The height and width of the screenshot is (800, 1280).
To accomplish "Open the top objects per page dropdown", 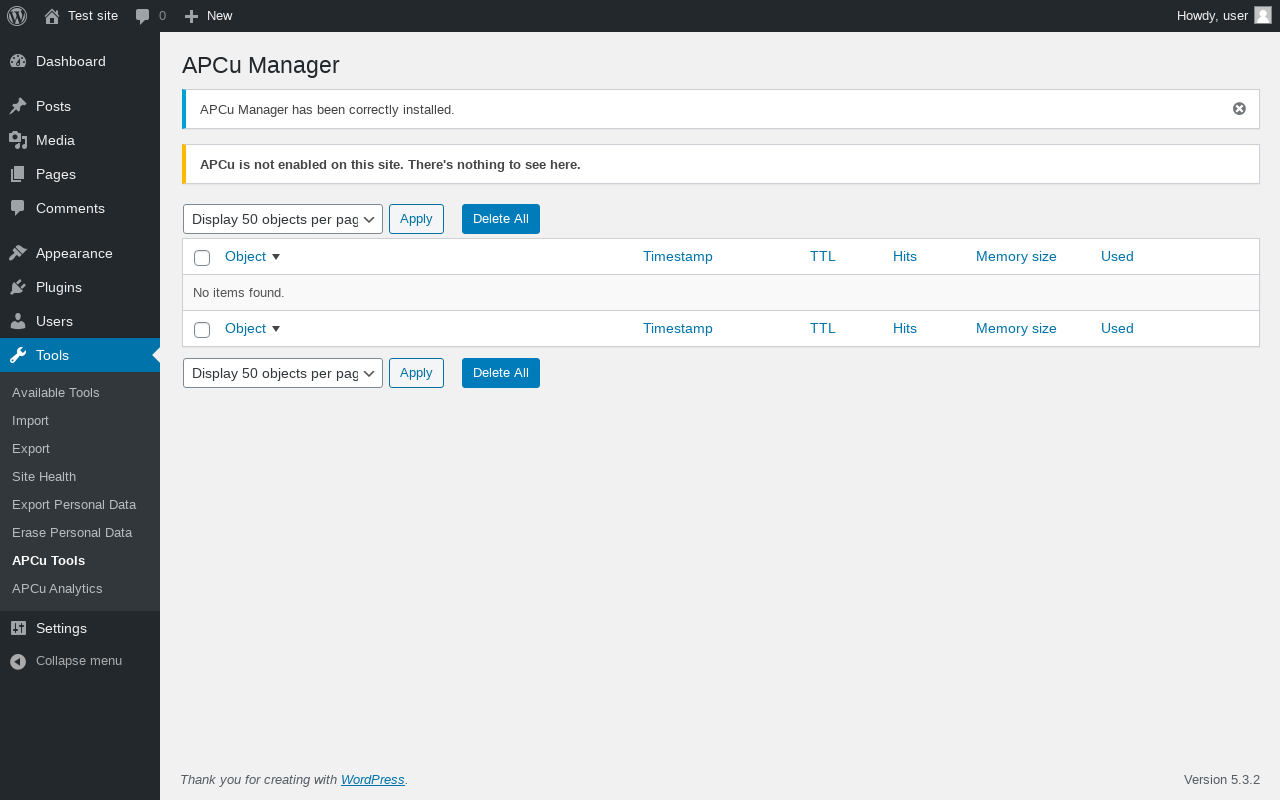I will [283, 219].
